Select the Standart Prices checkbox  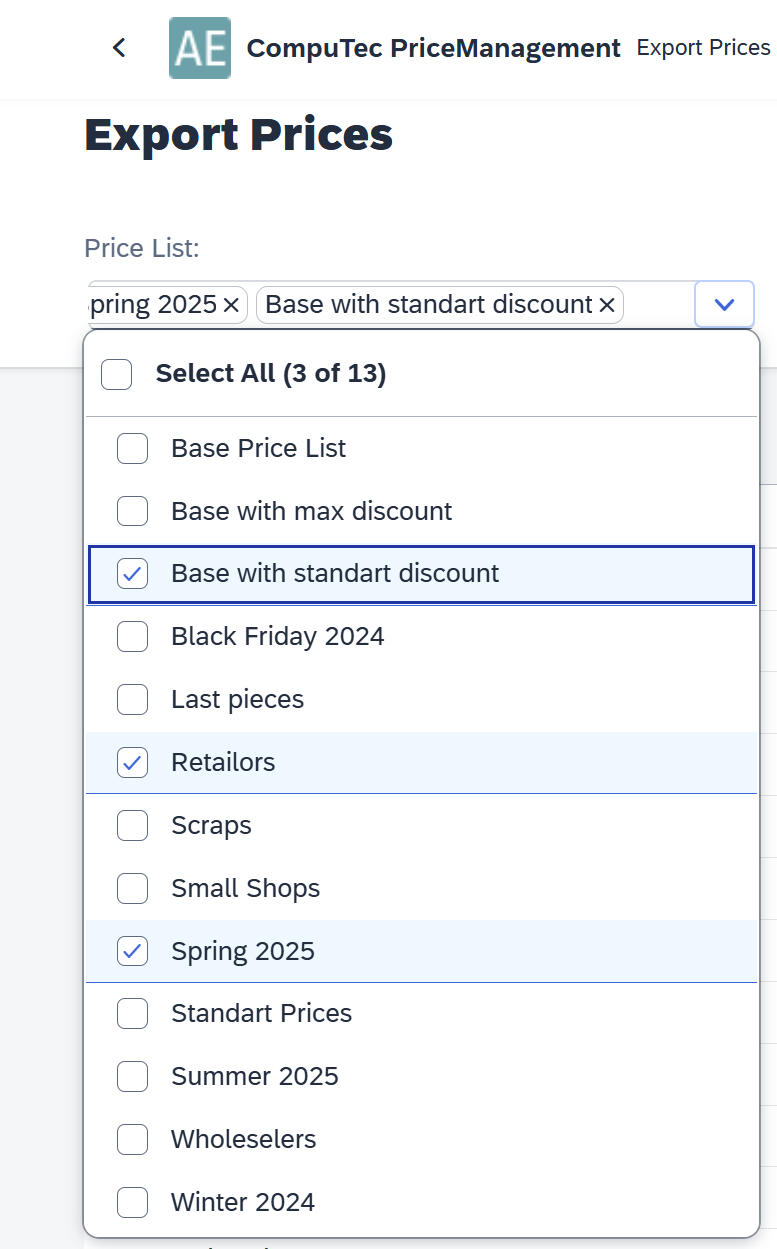(133, 1014)
